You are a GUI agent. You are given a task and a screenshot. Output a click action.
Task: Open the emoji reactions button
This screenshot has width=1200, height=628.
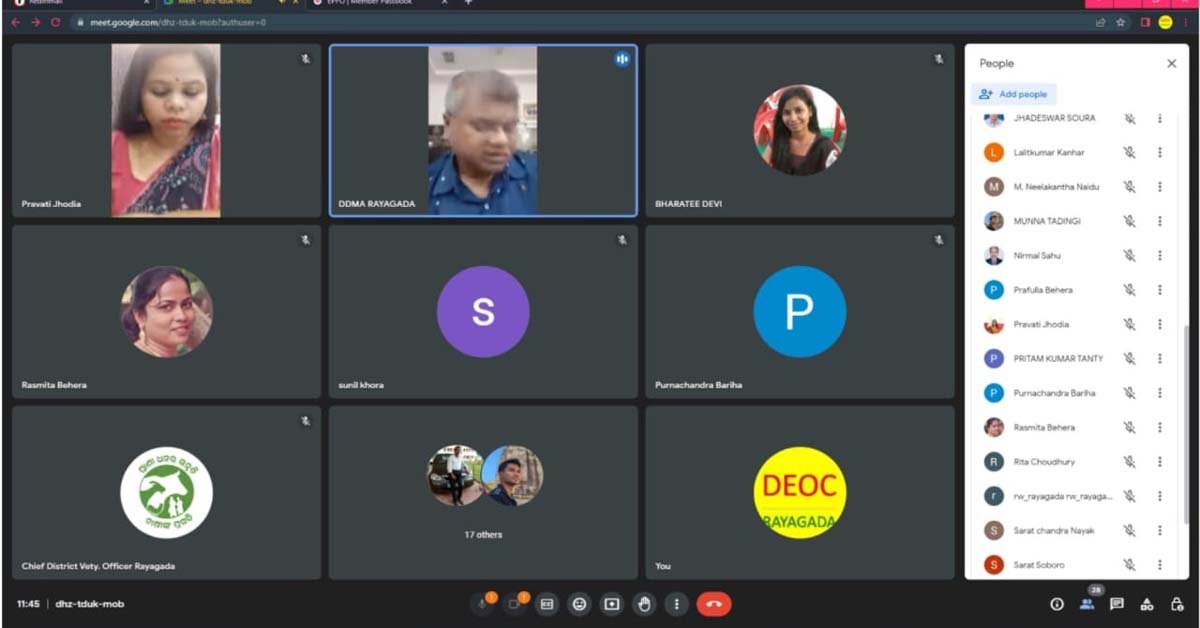pos(579,604)
